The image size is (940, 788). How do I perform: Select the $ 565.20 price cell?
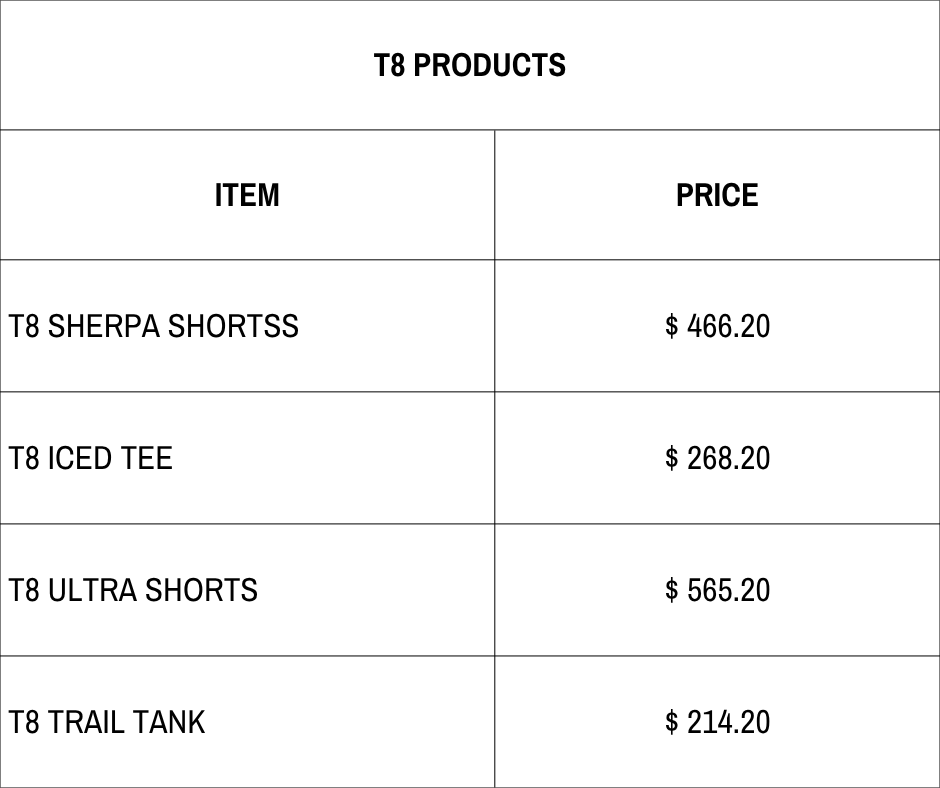[717, 590]
